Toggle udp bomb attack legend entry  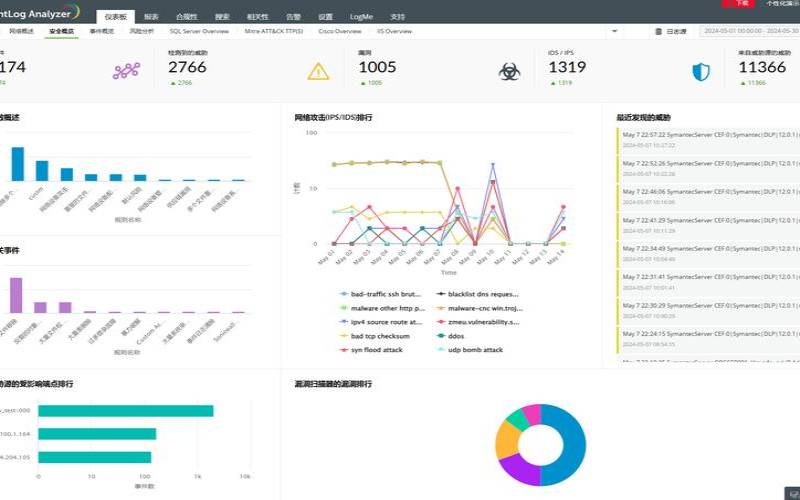[x=472, y=350]
